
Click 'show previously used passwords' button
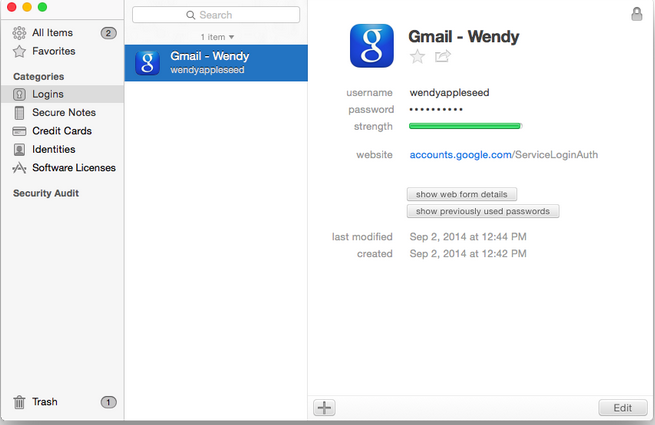tap(483, 211)
